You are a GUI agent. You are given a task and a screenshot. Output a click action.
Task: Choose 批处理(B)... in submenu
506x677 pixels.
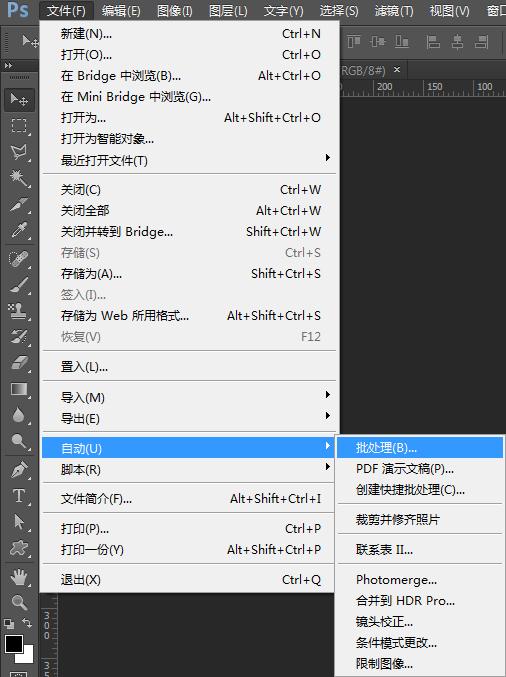pyautogui.click(x=420, y=448)
